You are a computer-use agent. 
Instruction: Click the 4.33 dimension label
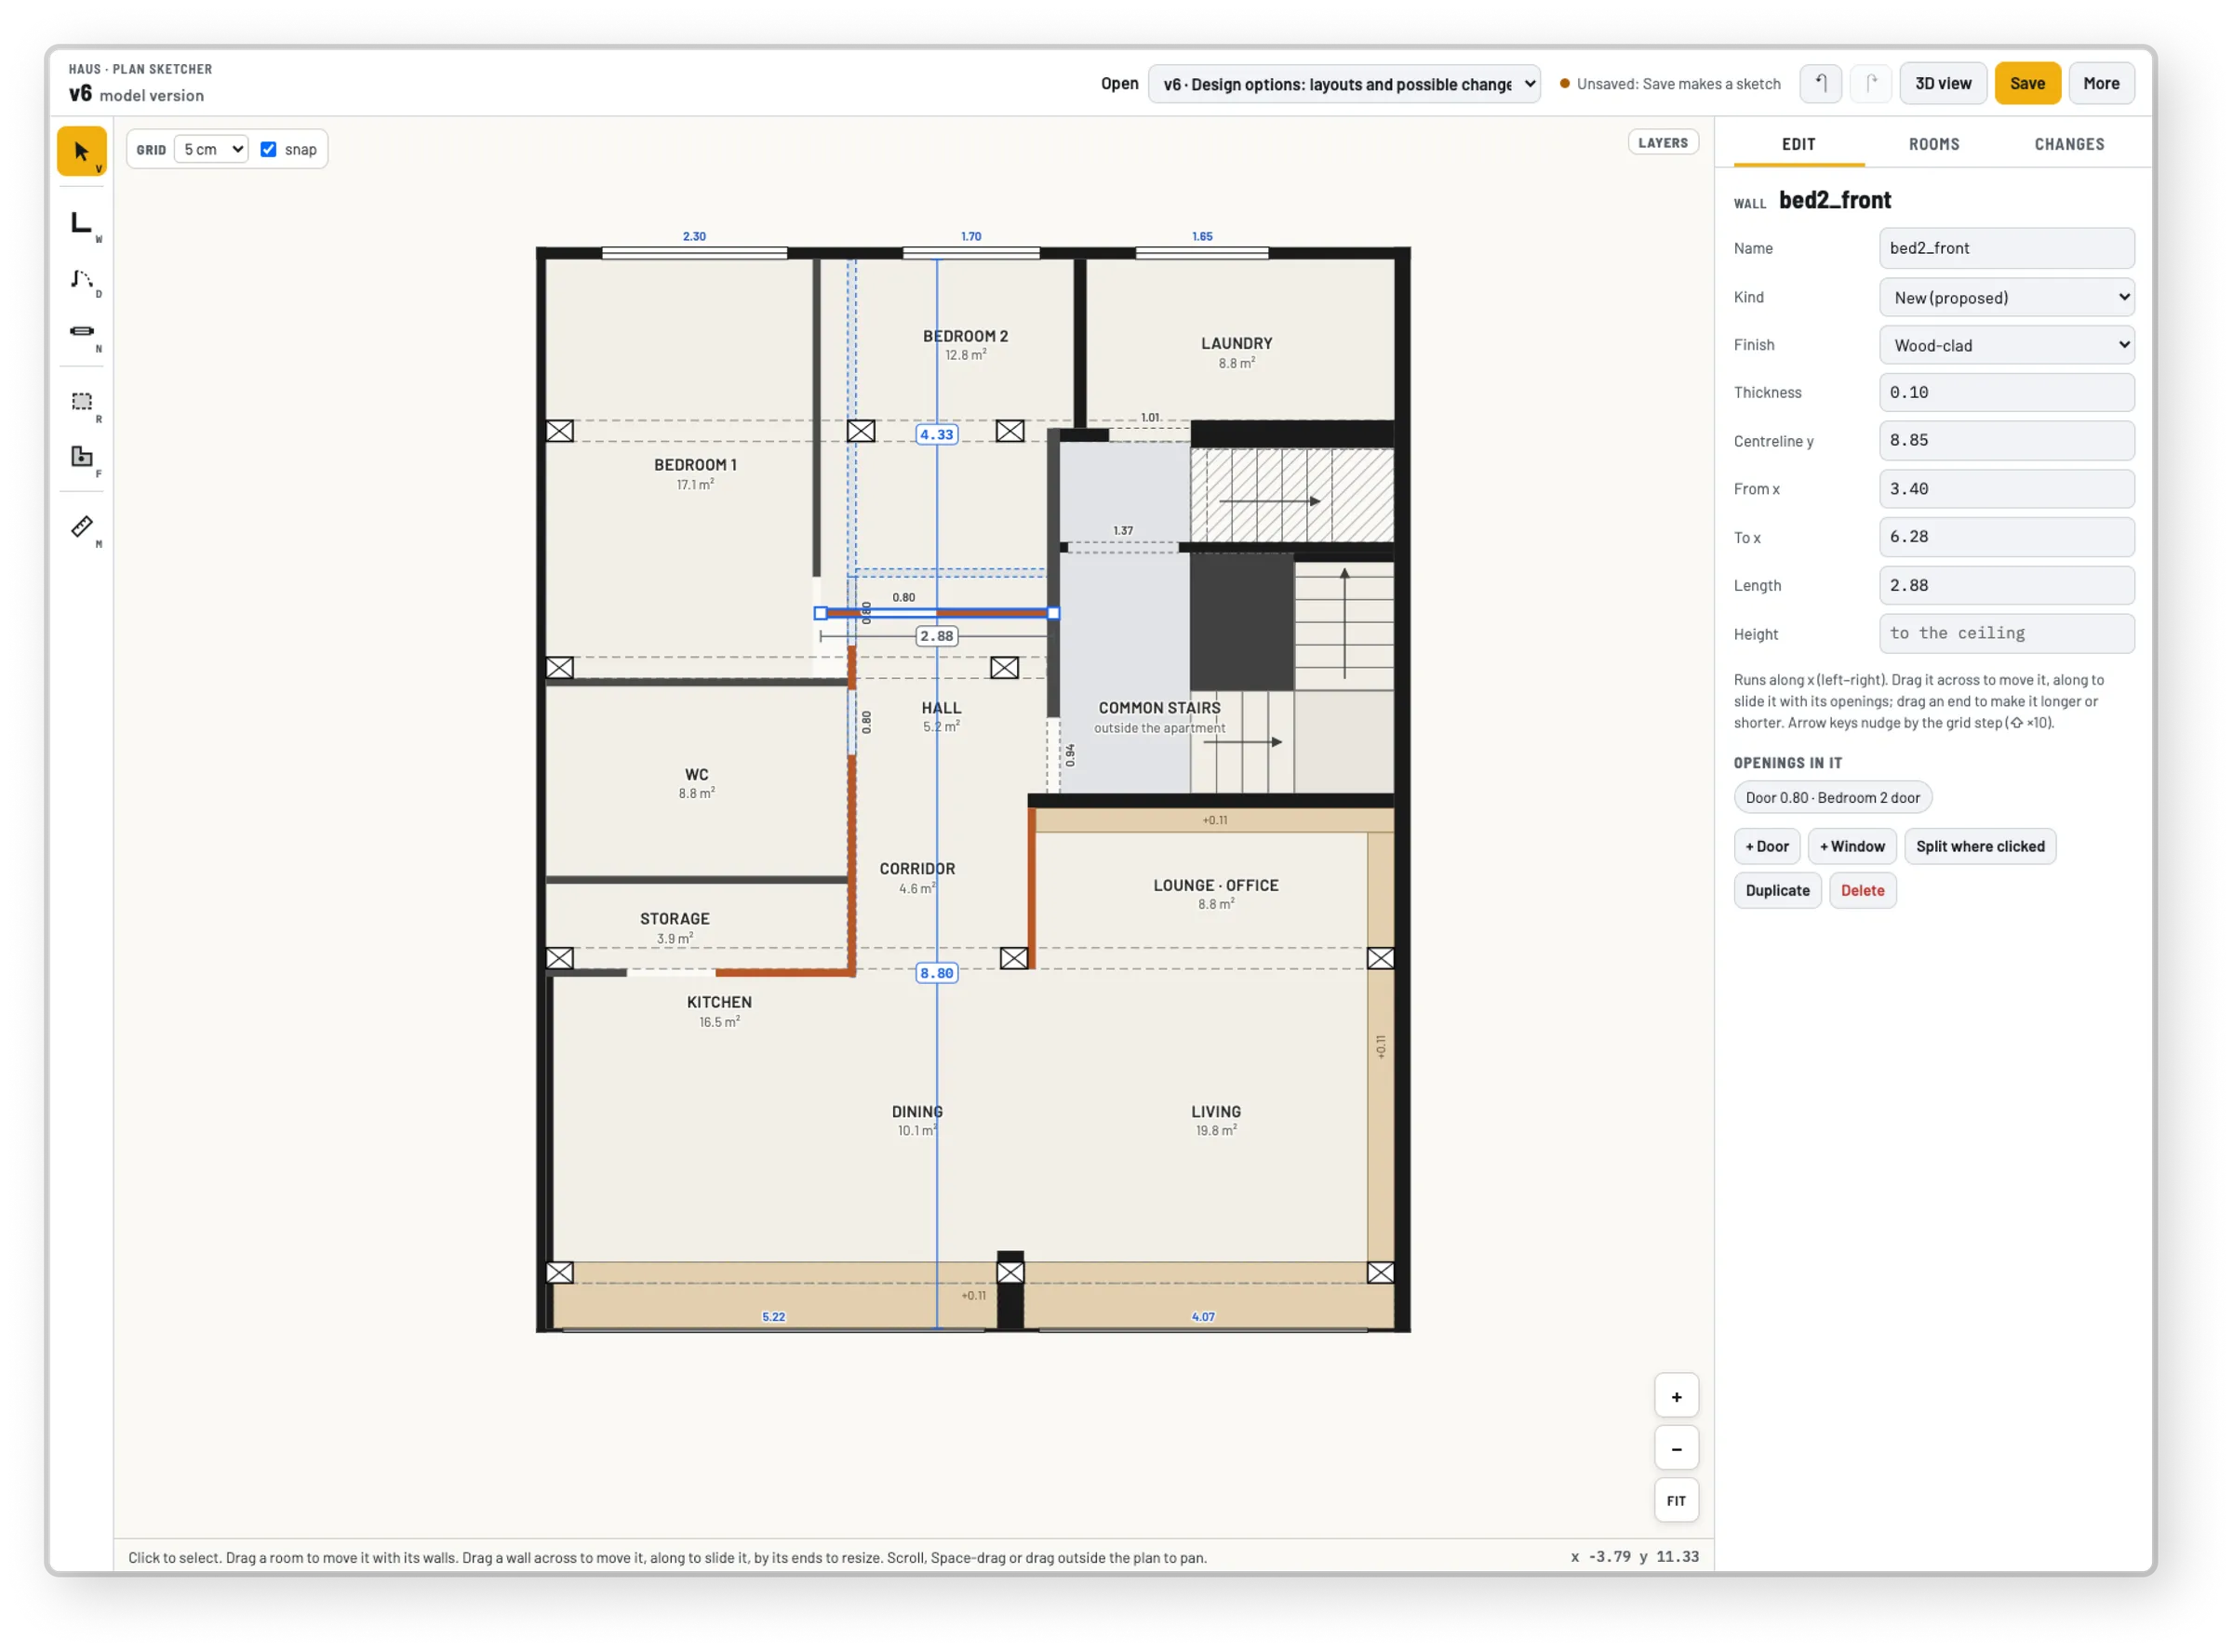tap(937, 434)
